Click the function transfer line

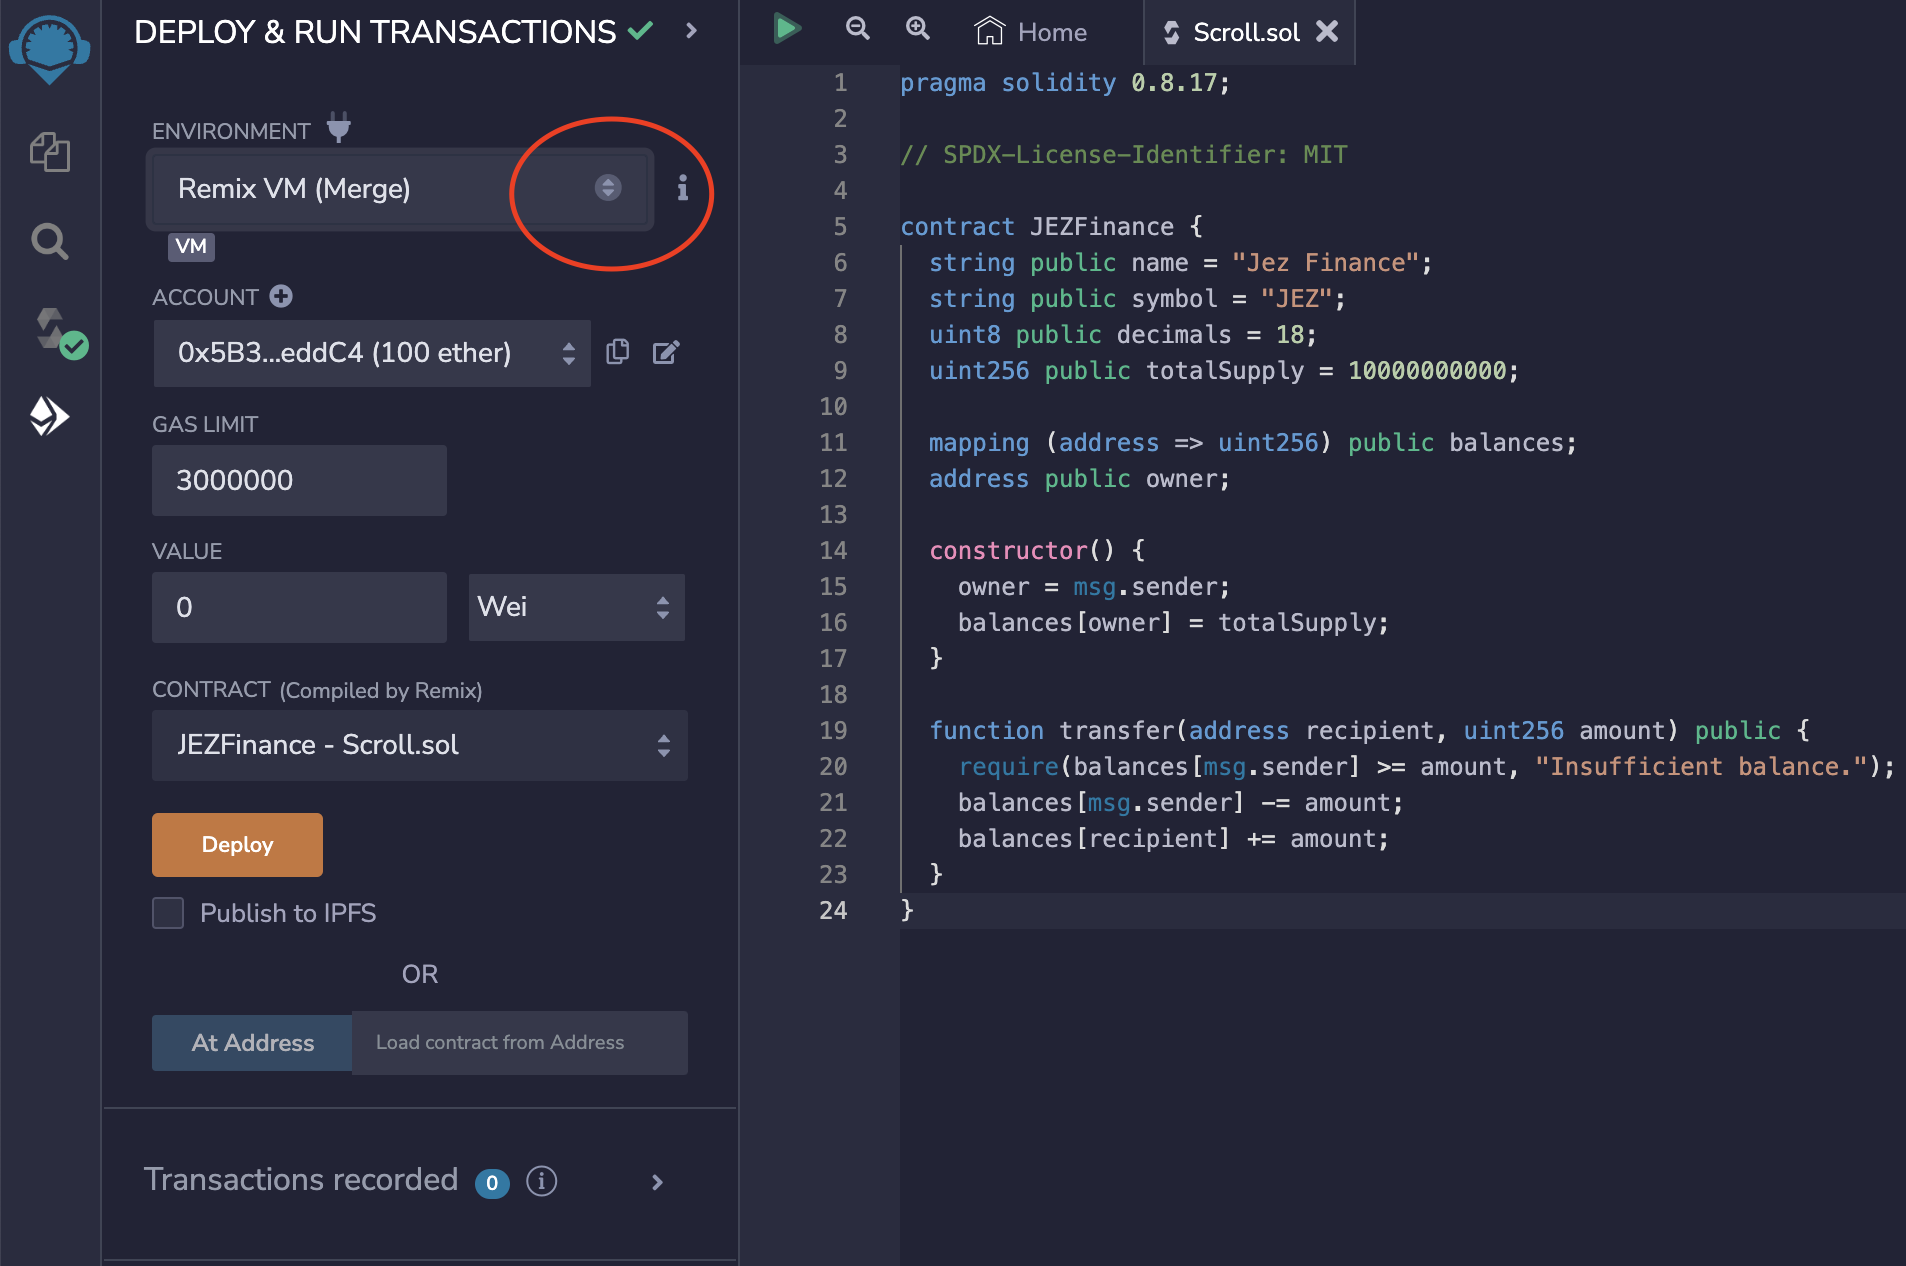pos(1370,731)
